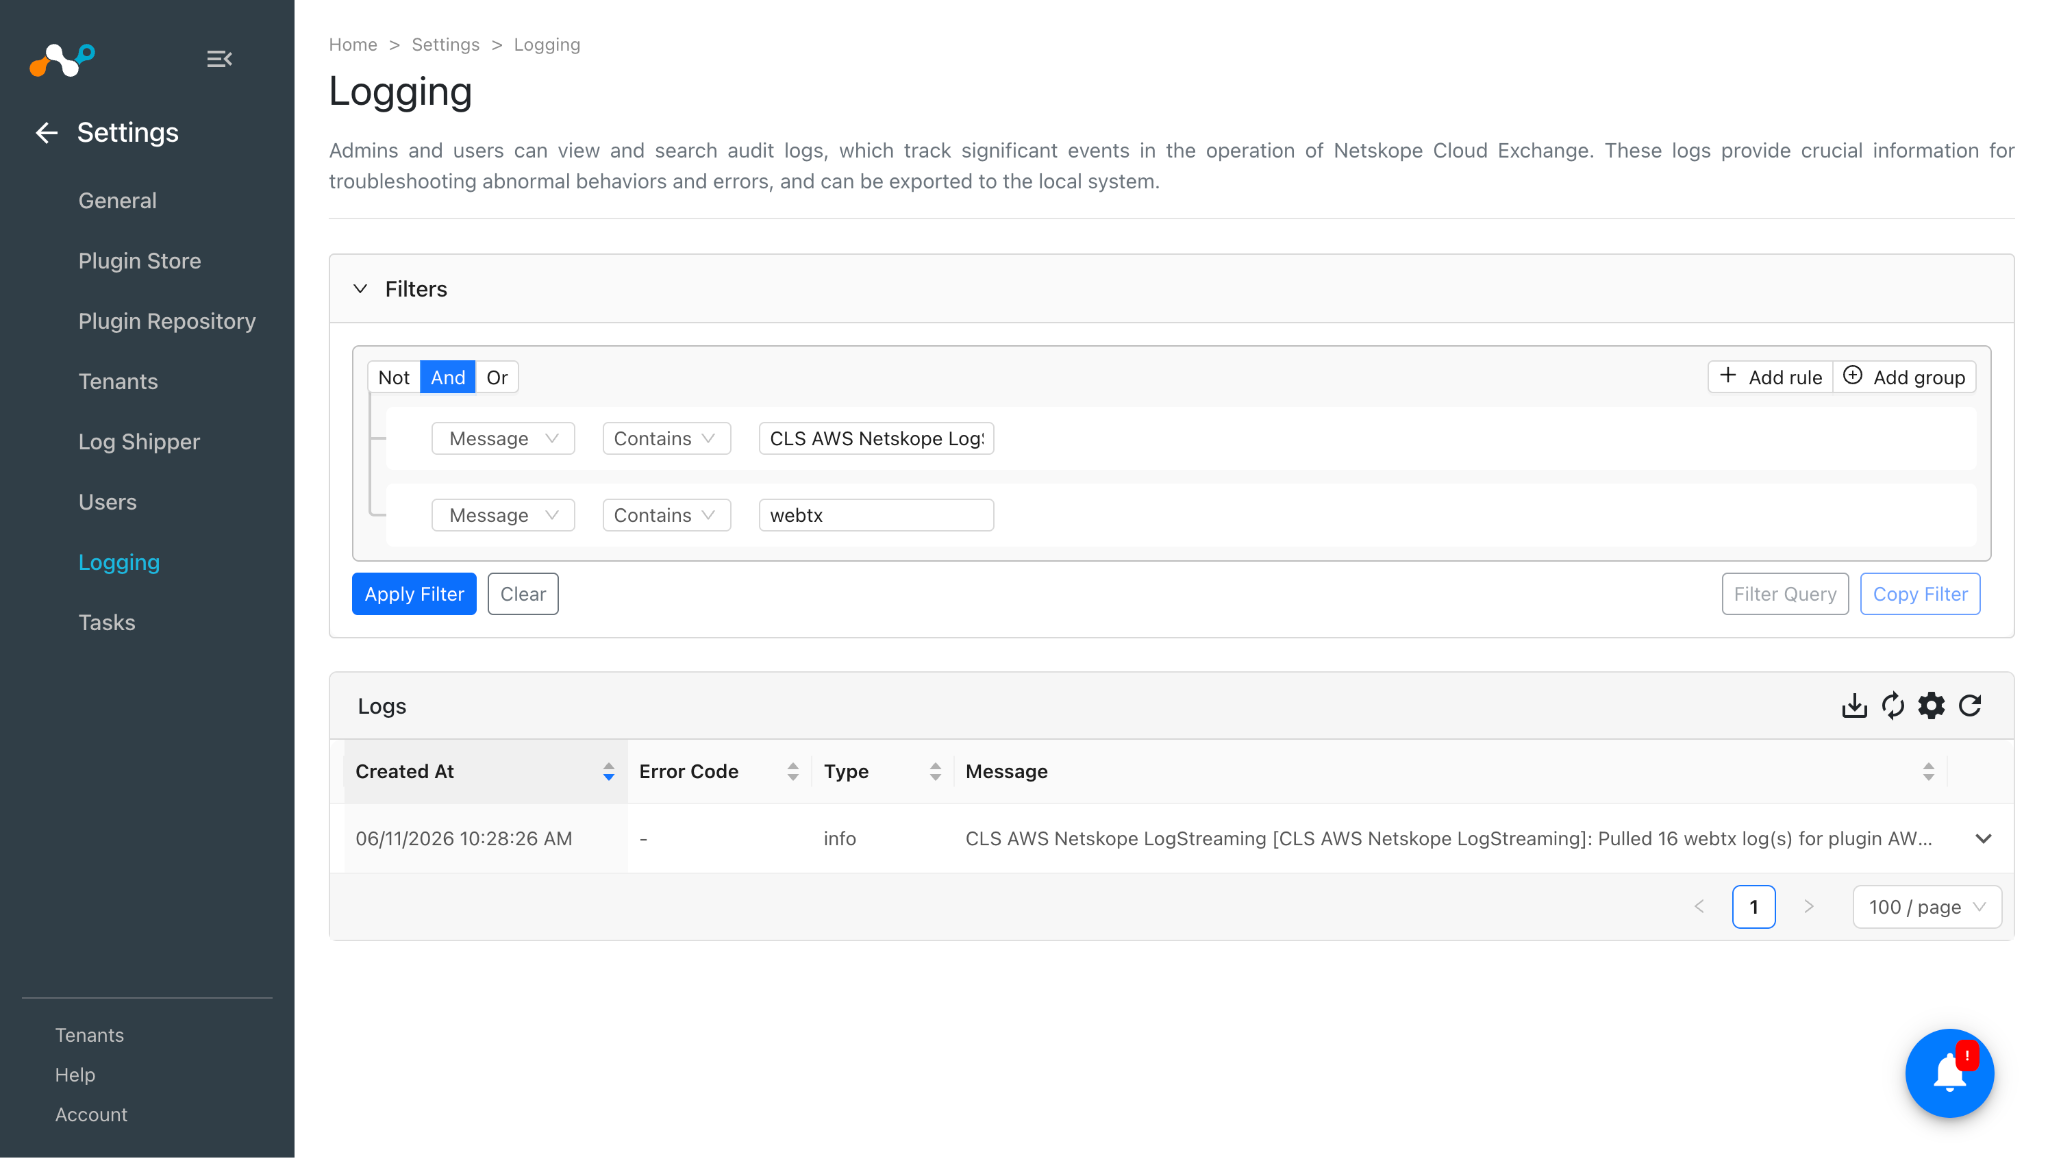
Task: Sort by Type column arrows
Action: (935, 772)
